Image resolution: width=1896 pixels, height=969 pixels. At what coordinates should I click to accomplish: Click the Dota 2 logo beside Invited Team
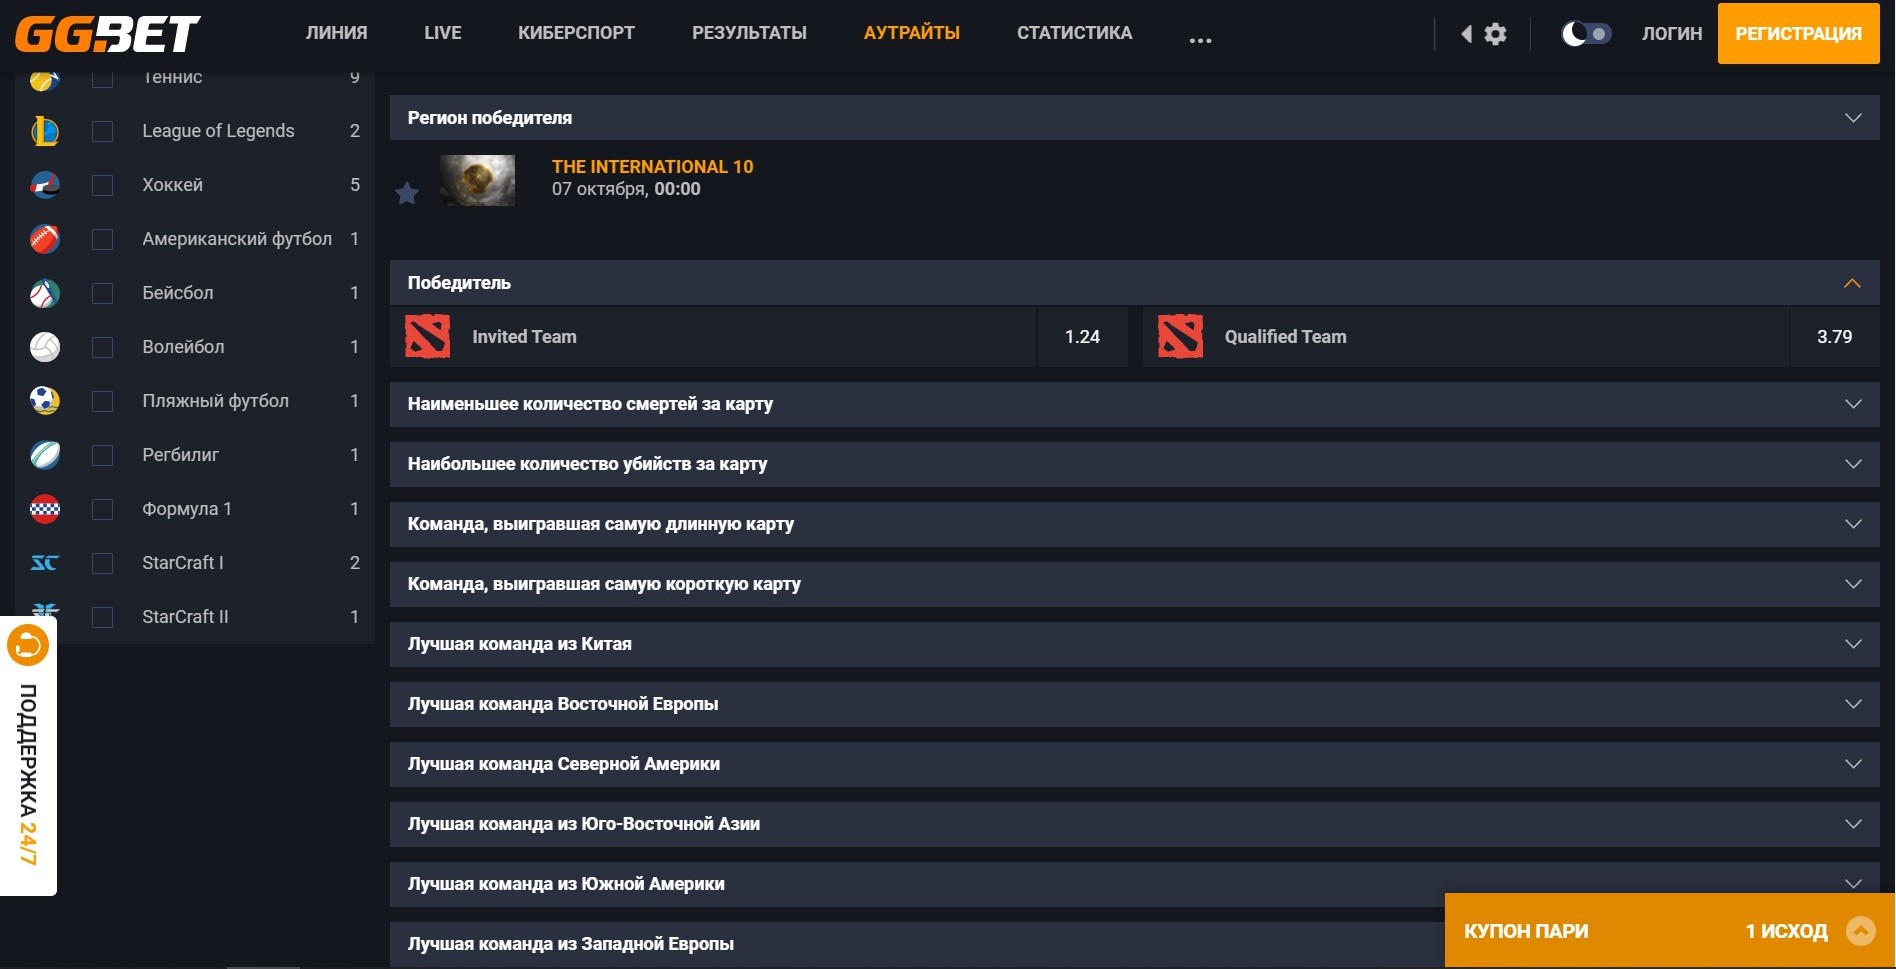[x=427, y=337]
